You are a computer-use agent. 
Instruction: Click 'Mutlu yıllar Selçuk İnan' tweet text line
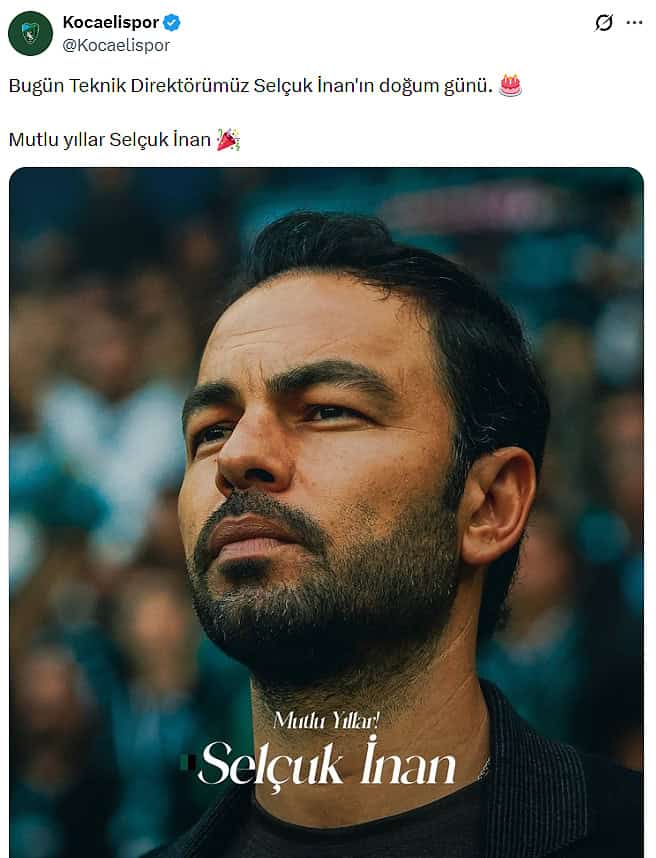(x=109, y=140)
